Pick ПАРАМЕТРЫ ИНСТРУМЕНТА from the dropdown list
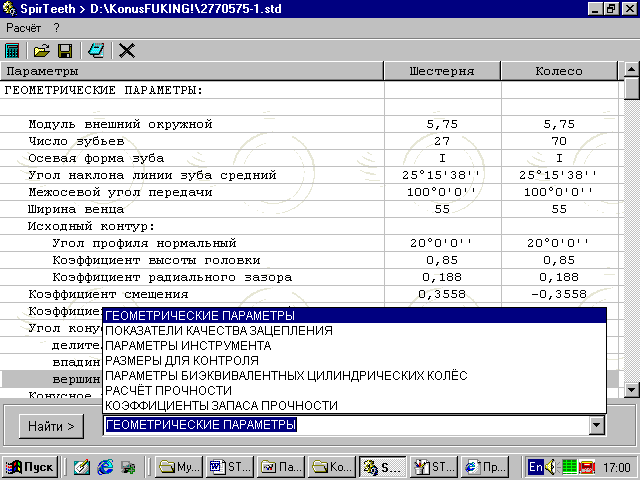 click(187, 346)
